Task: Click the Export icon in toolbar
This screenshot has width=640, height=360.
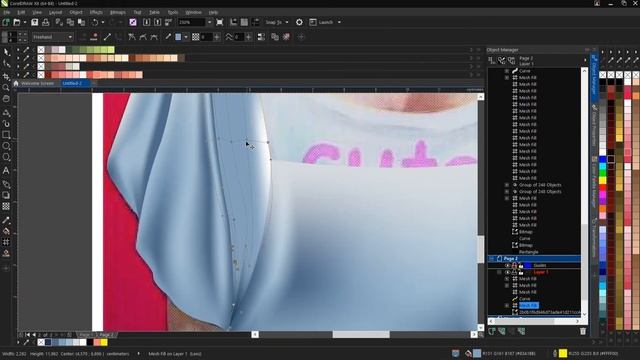Action: (158, 22)
